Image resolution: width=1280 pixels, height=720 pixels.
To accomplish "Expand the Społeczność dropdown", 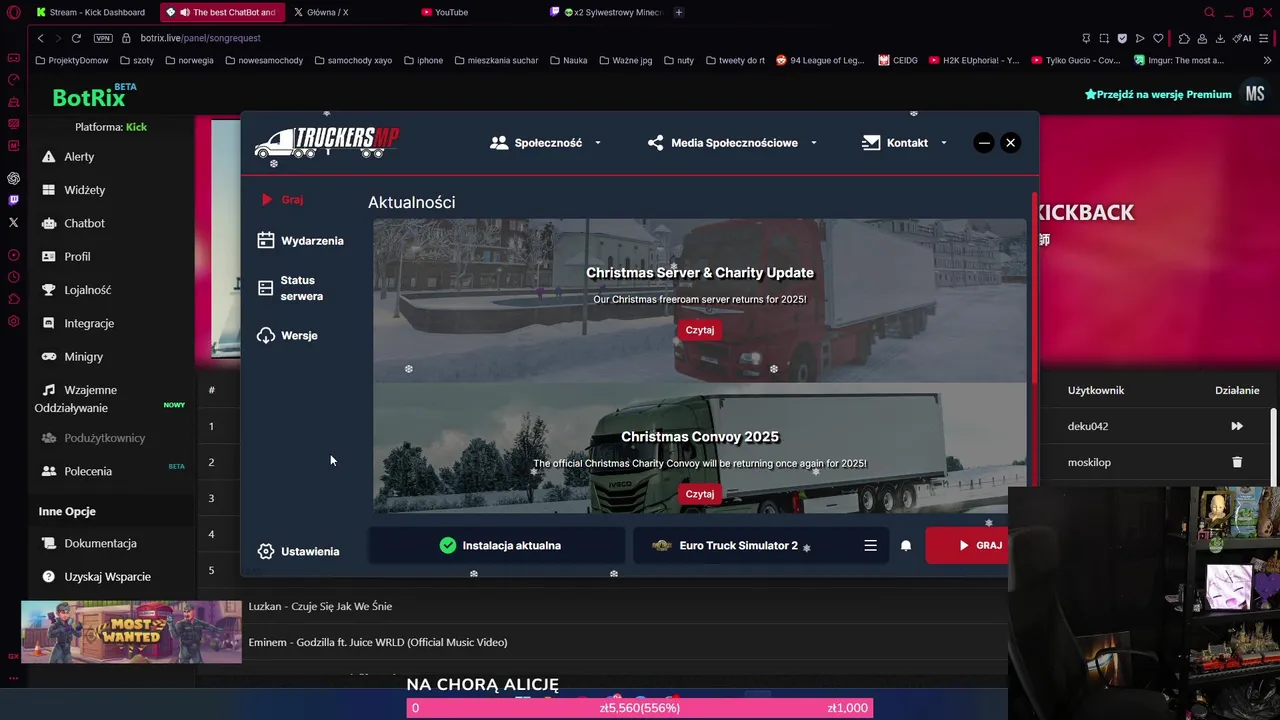I will pyautogui.click(x=546, y=143).
